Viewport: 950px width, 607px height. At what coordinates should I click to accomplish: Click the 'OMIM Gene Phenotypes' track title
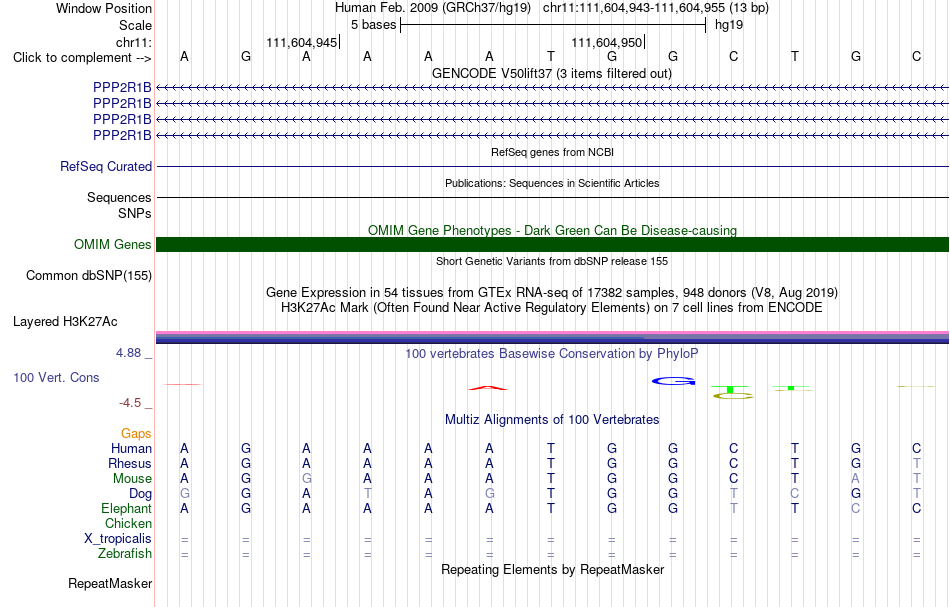(x=553, y=230)
